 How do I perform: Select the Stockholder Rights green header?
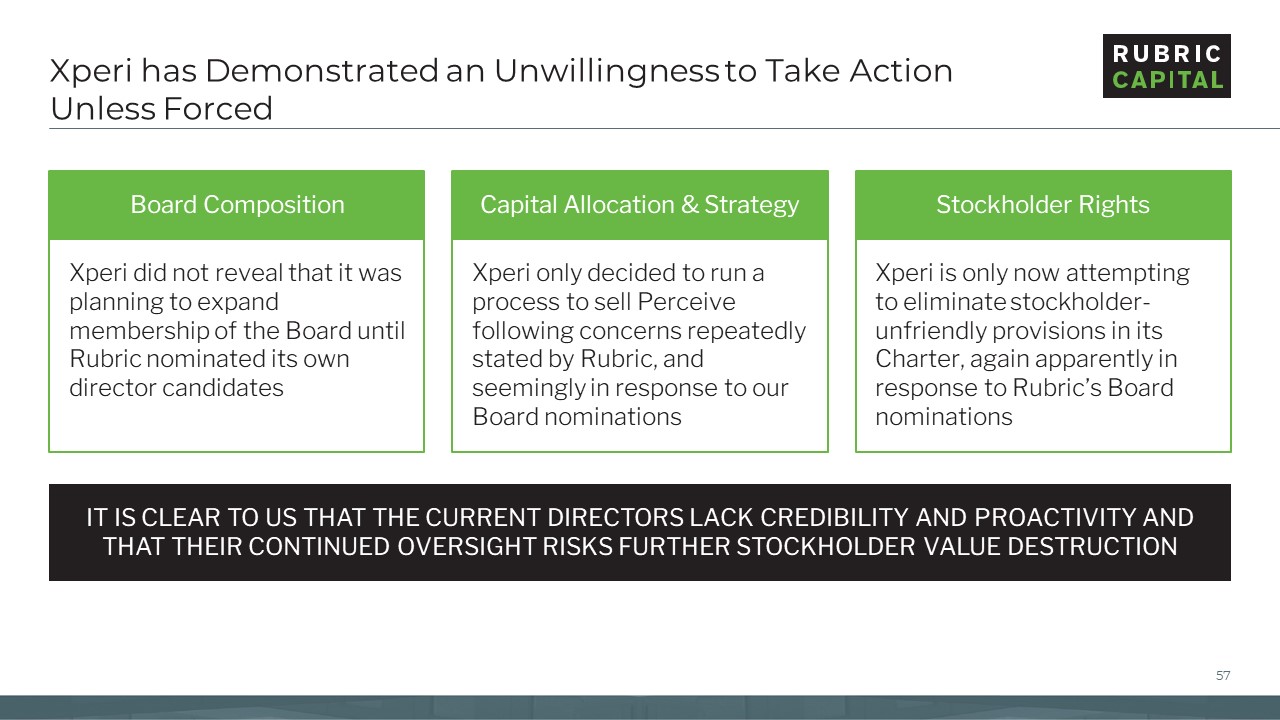click(x=1042, y=205)
